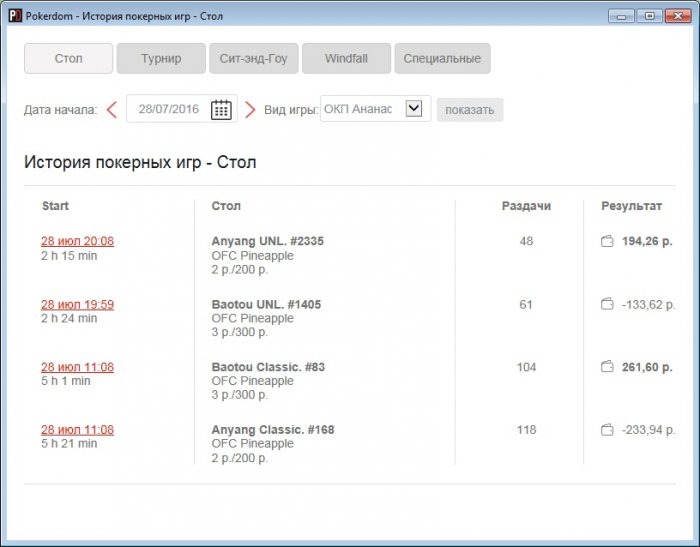700x547 pixels.
Task: Sort by the Результат column header
Action: (x=631, y=206)
